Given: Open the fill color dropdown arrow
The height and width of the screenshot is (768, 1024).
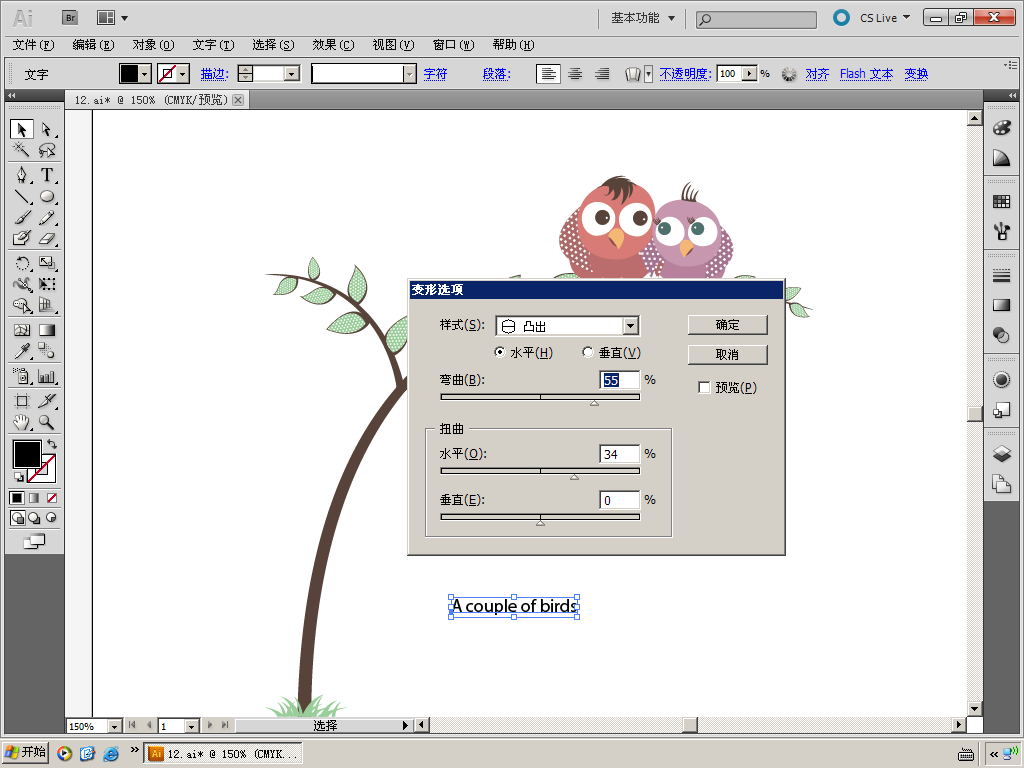Looking at the screenshot, I should 145,74.
